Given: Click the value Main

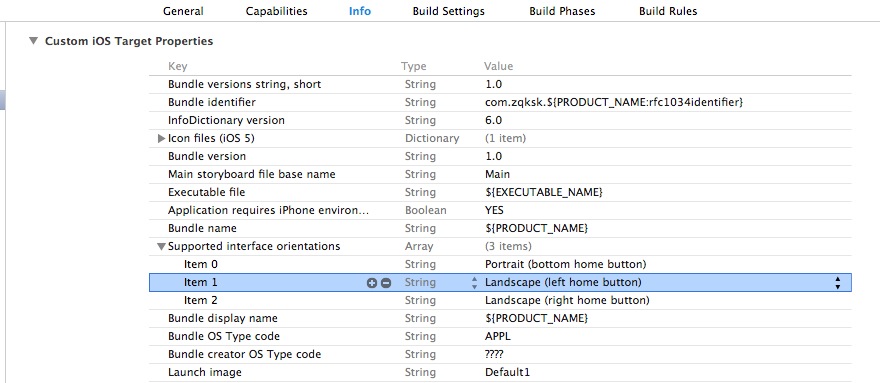Looking at the screenshot, I should (497, 174).
